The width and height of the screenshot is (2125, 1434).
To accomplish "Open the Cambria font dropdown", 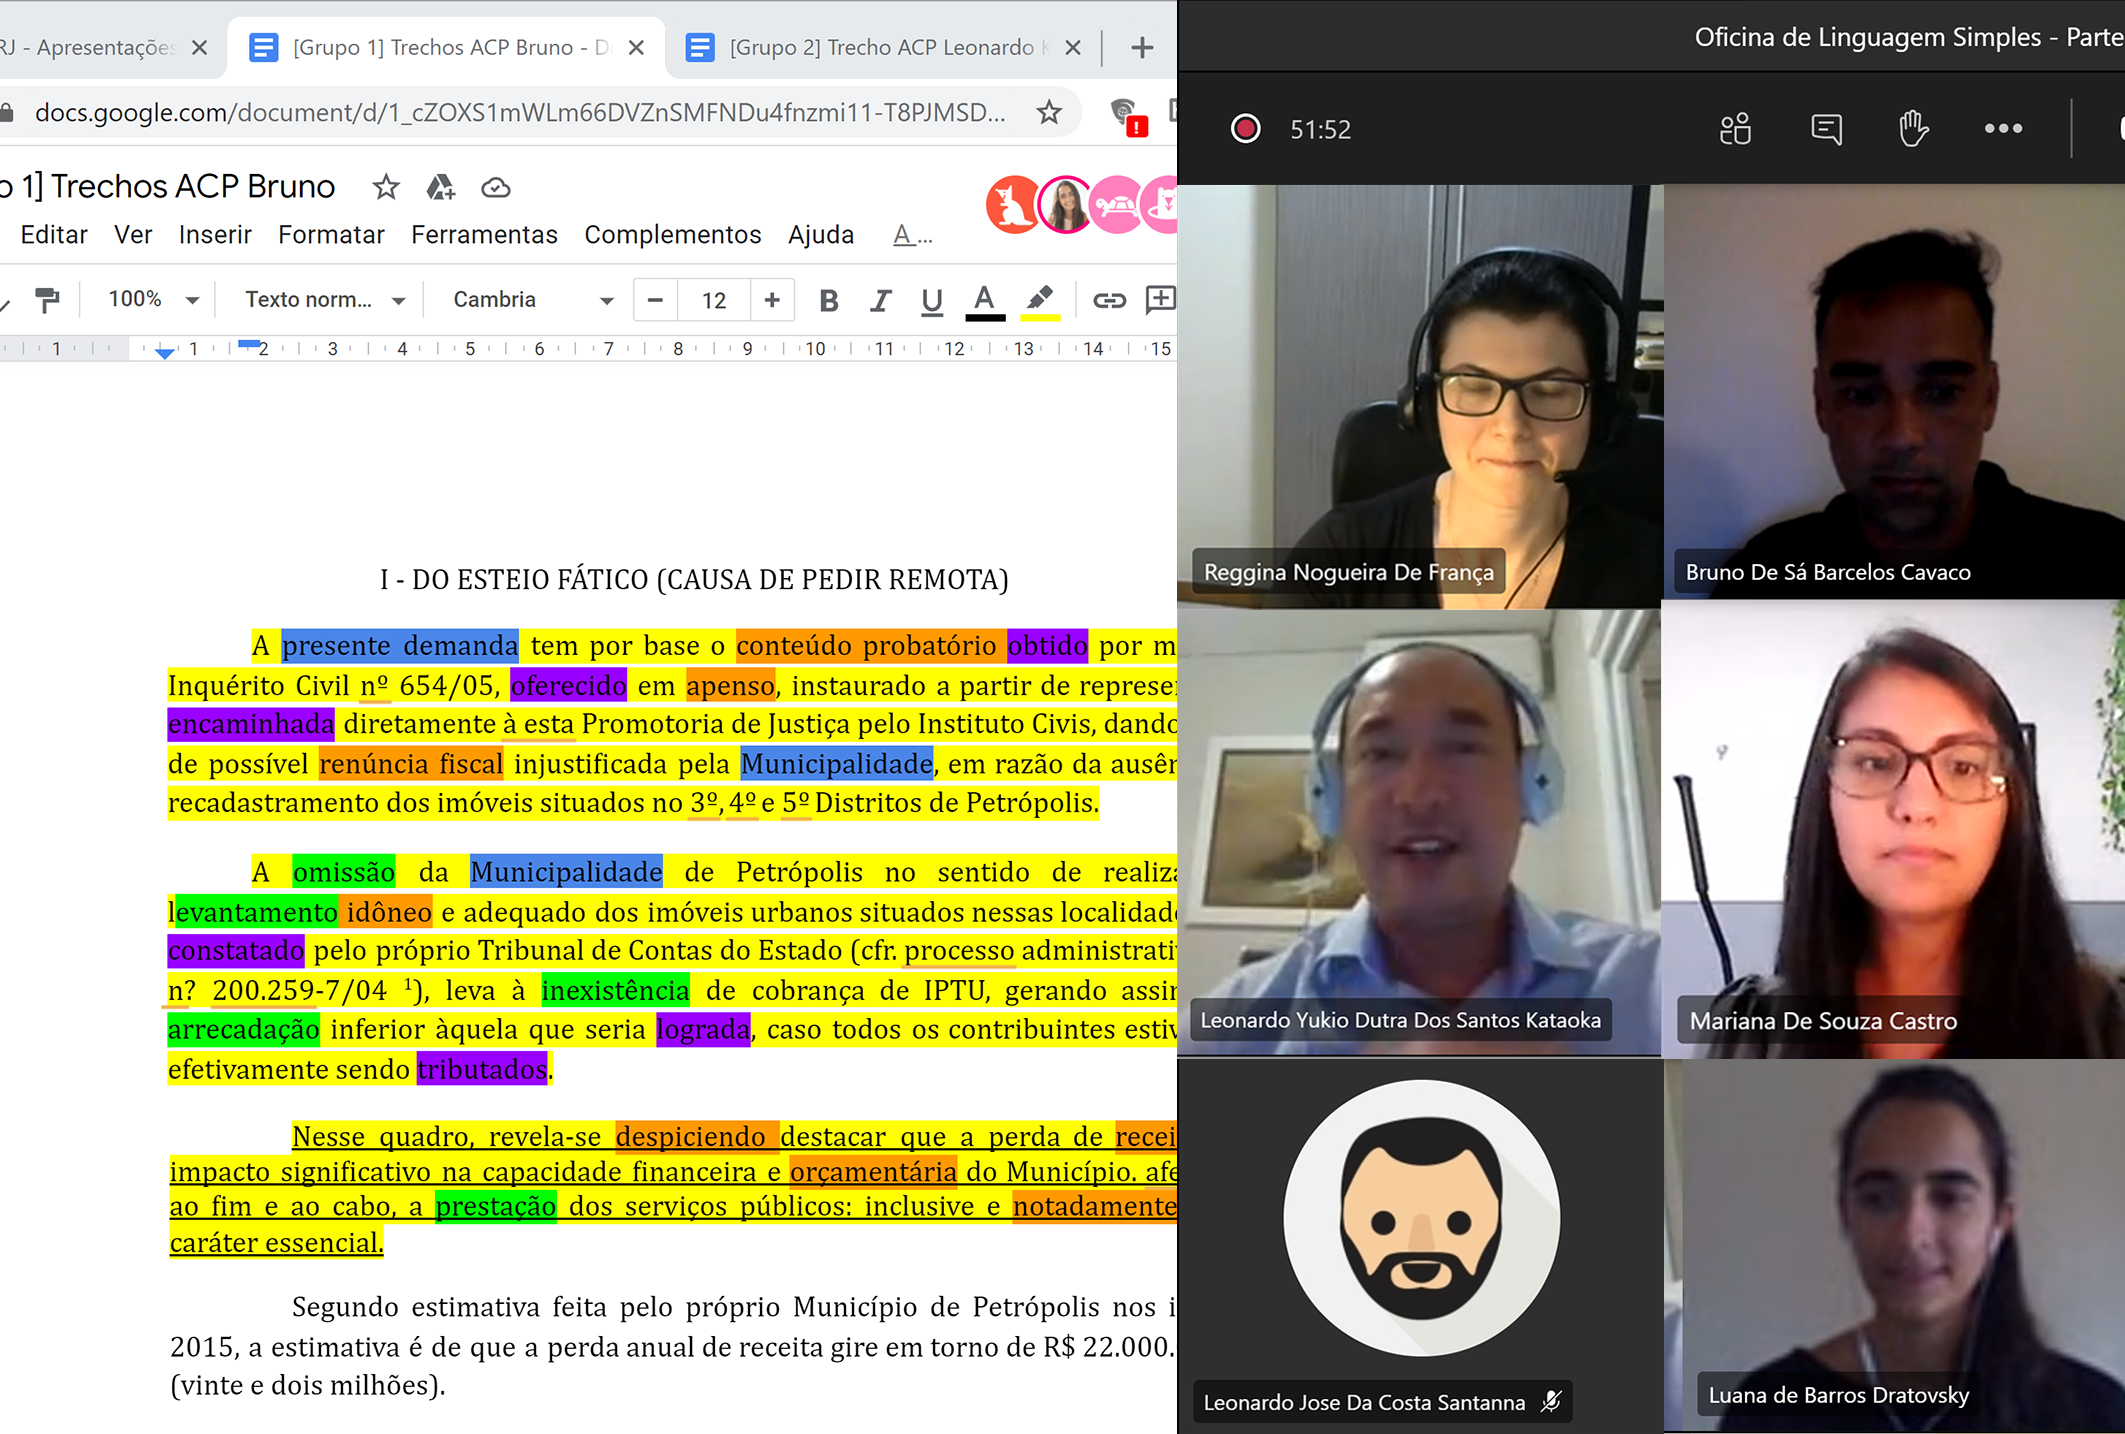I will 532,300.
